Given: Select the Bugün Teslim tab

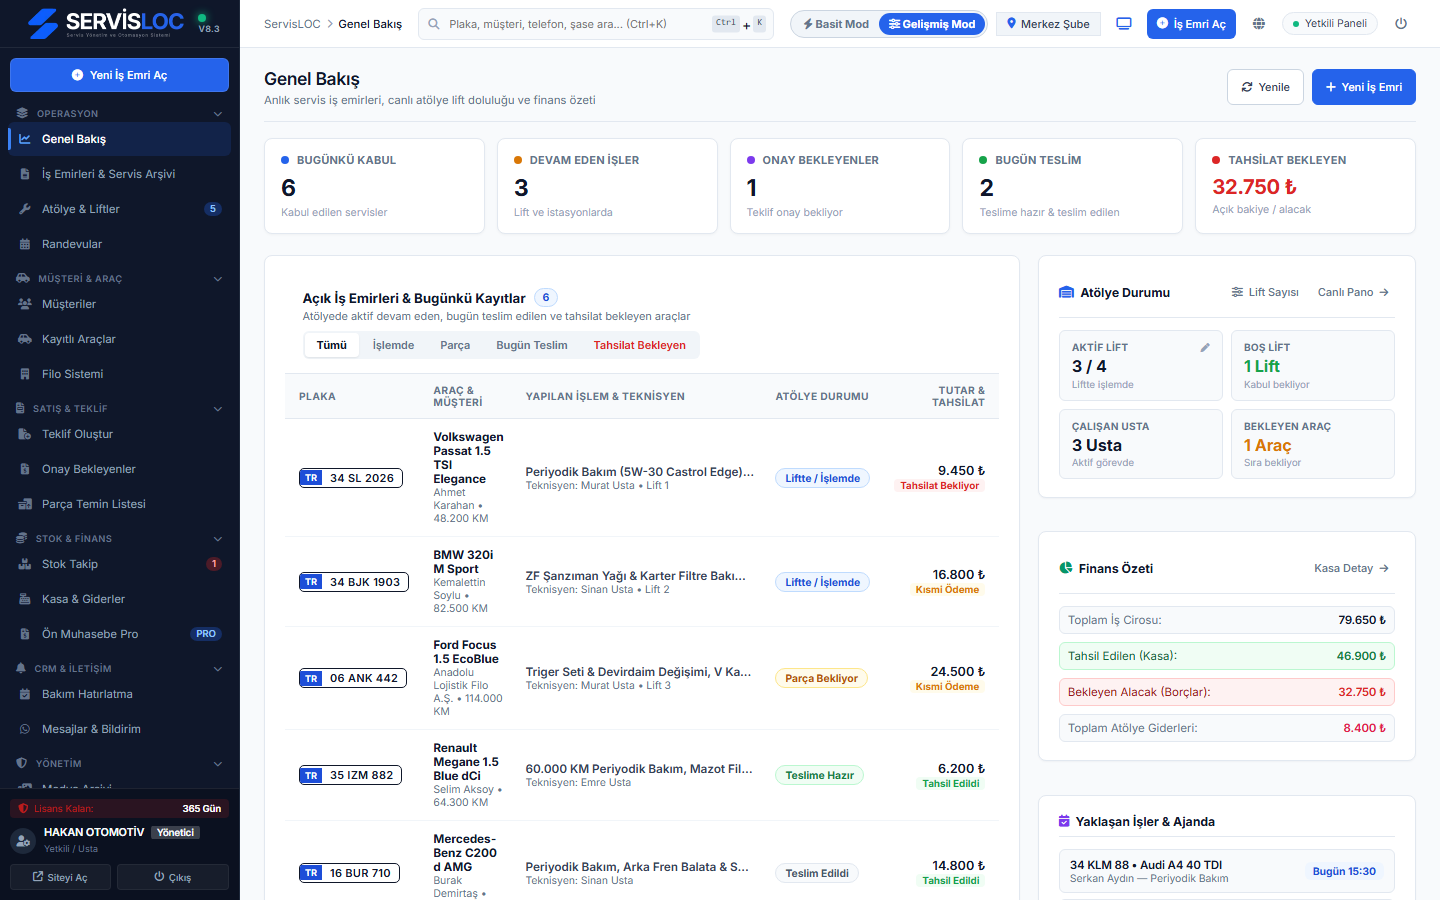Looking at the screenshot, I should (x=532, y=345).
